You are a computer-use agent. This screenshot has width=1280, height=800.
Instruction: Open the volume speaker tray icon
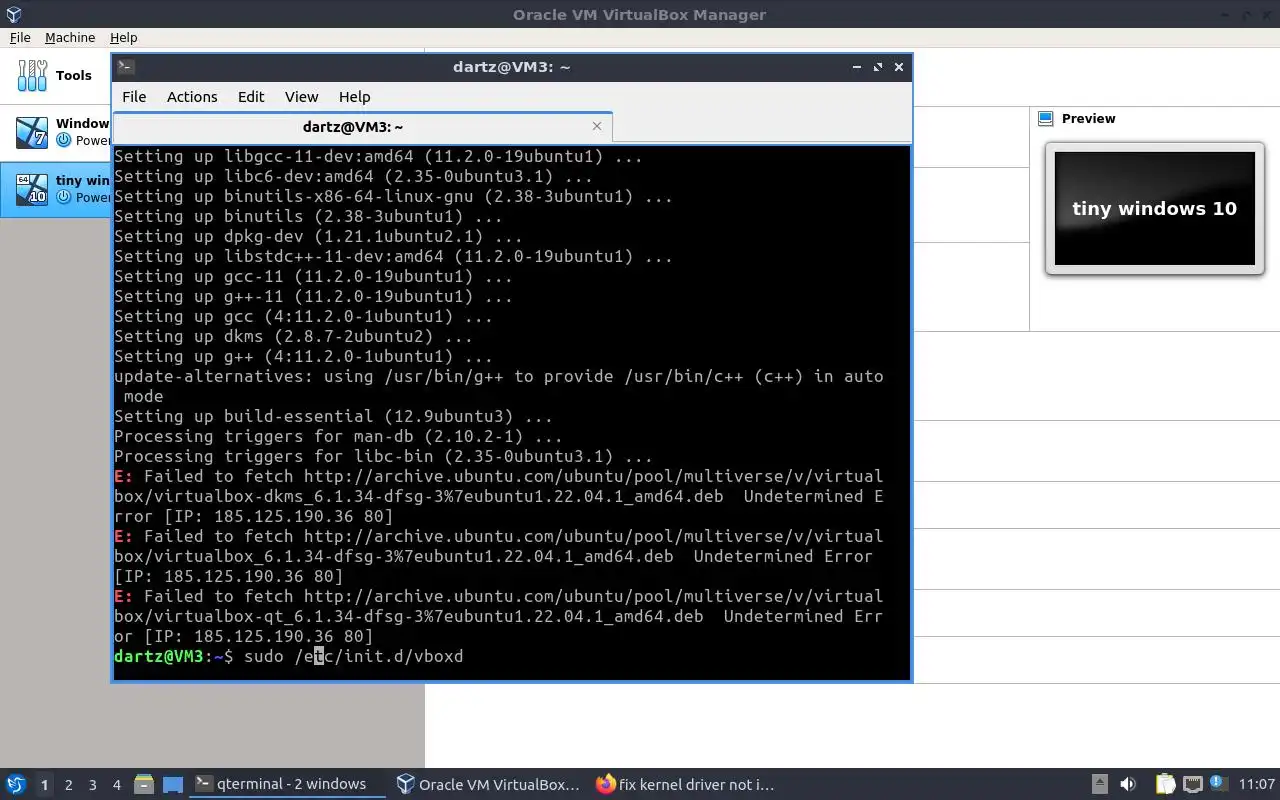coord(1128,785)
